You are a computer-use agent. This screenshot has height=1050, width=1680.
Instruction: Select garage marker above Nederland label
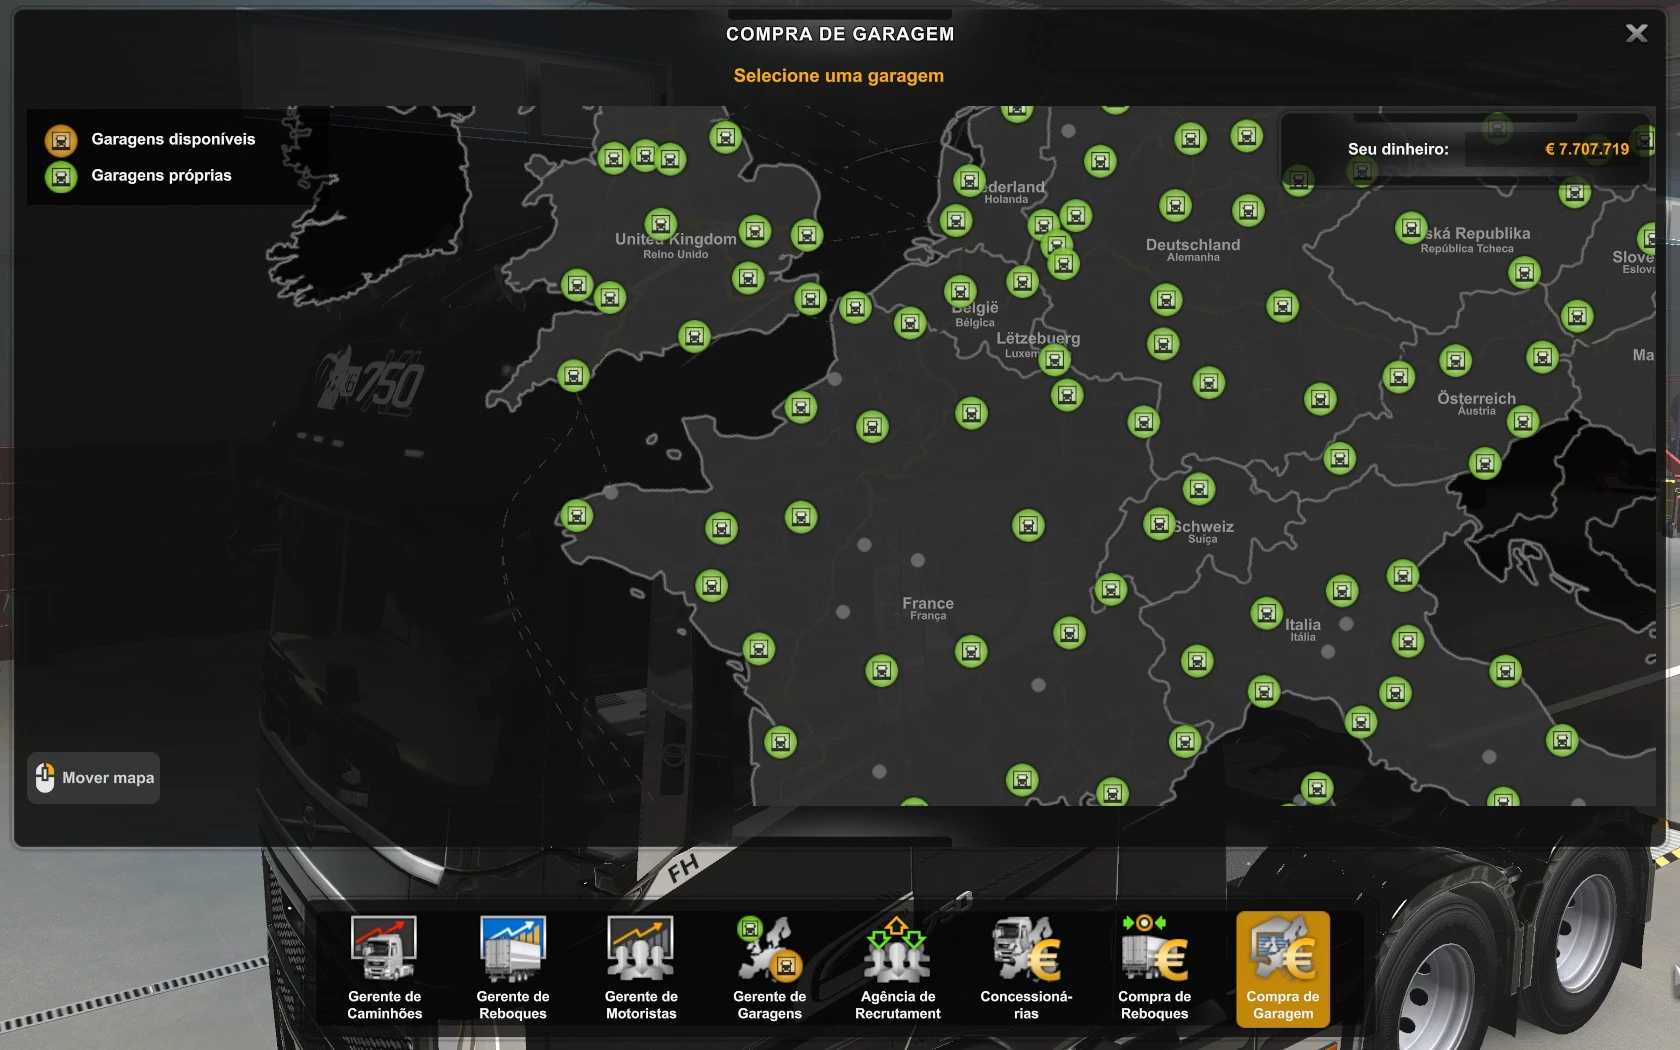coord(968,180)
